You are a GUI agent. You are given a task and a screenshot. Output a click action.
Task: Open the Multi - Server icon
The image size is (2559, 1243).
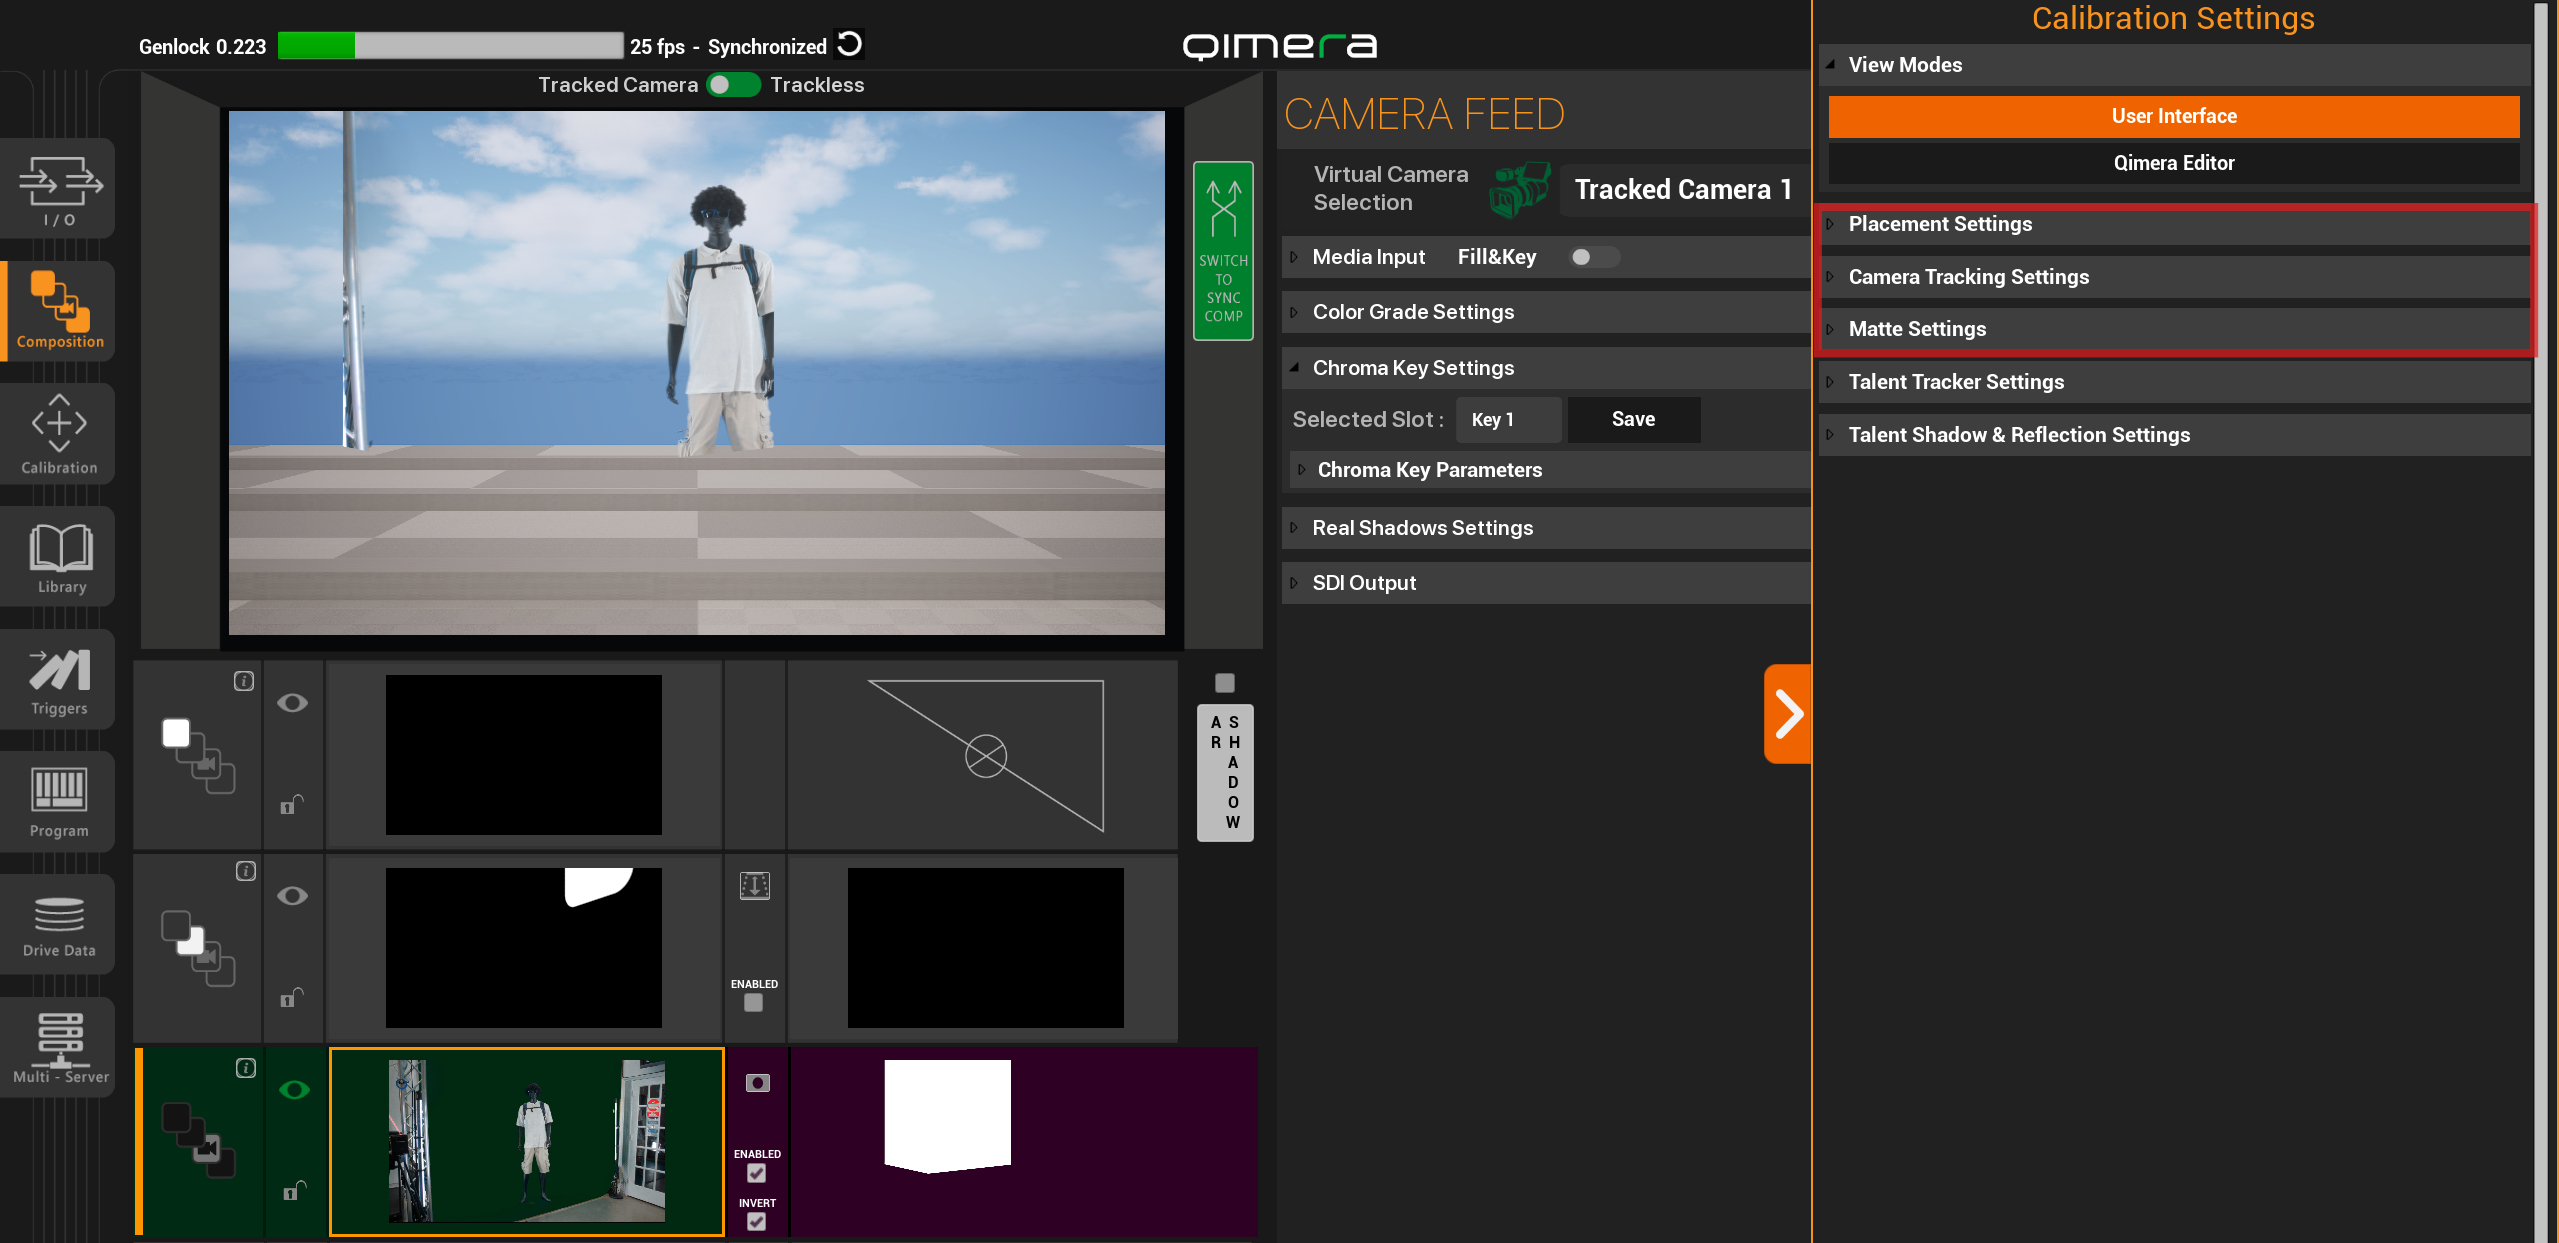[60, 1047]
